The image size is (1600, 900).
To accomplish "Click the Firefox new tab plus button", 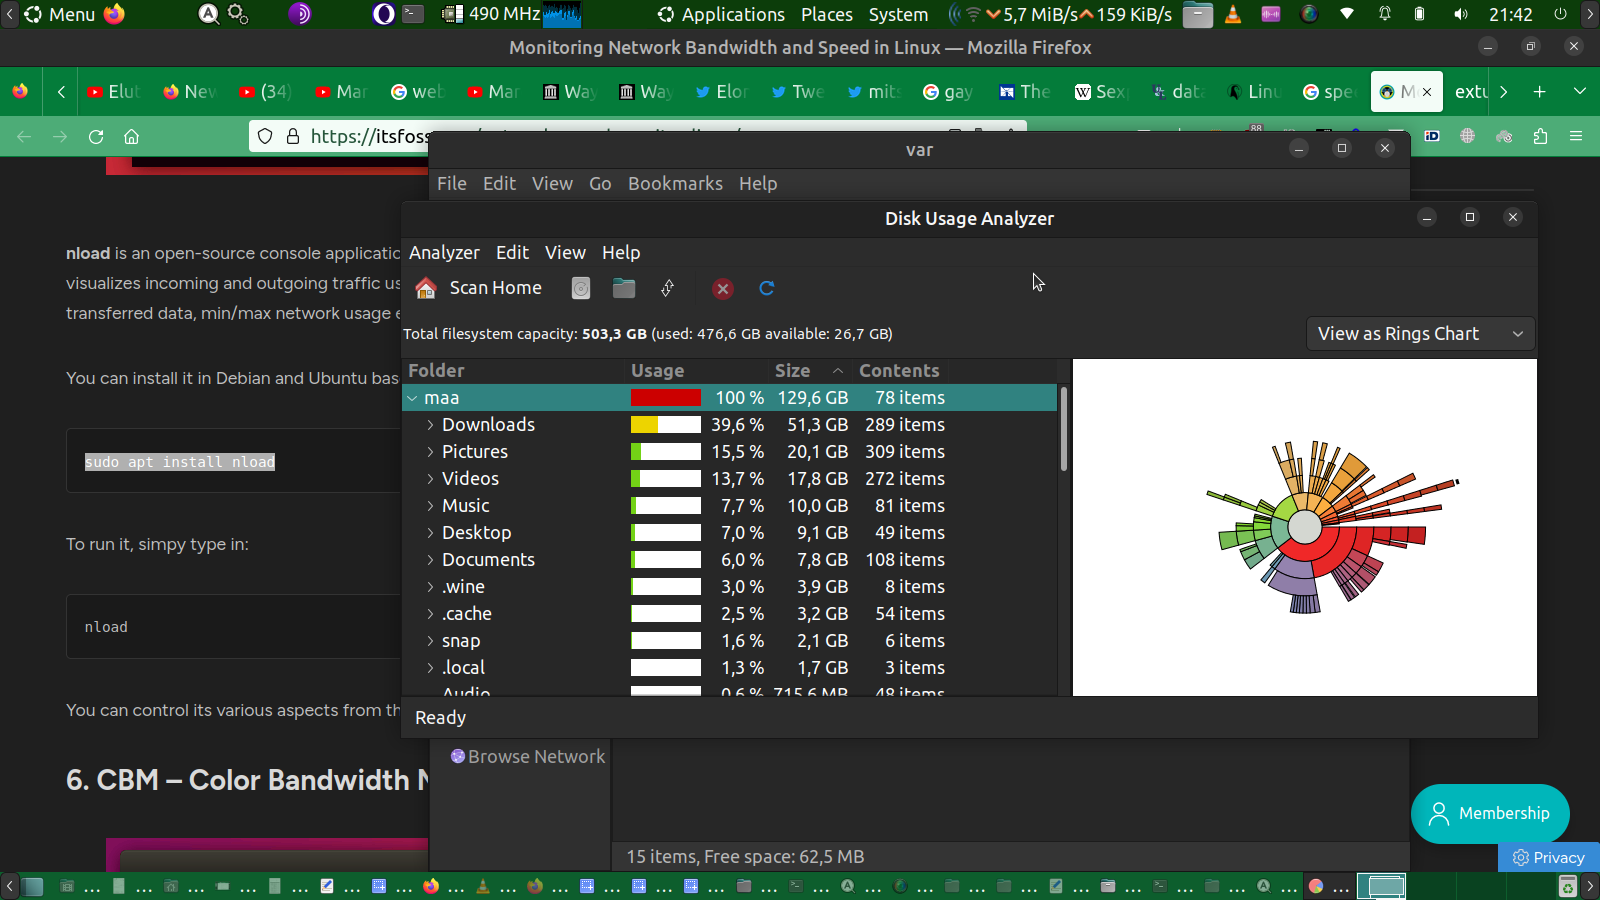I will click(x=1539, y=92).
